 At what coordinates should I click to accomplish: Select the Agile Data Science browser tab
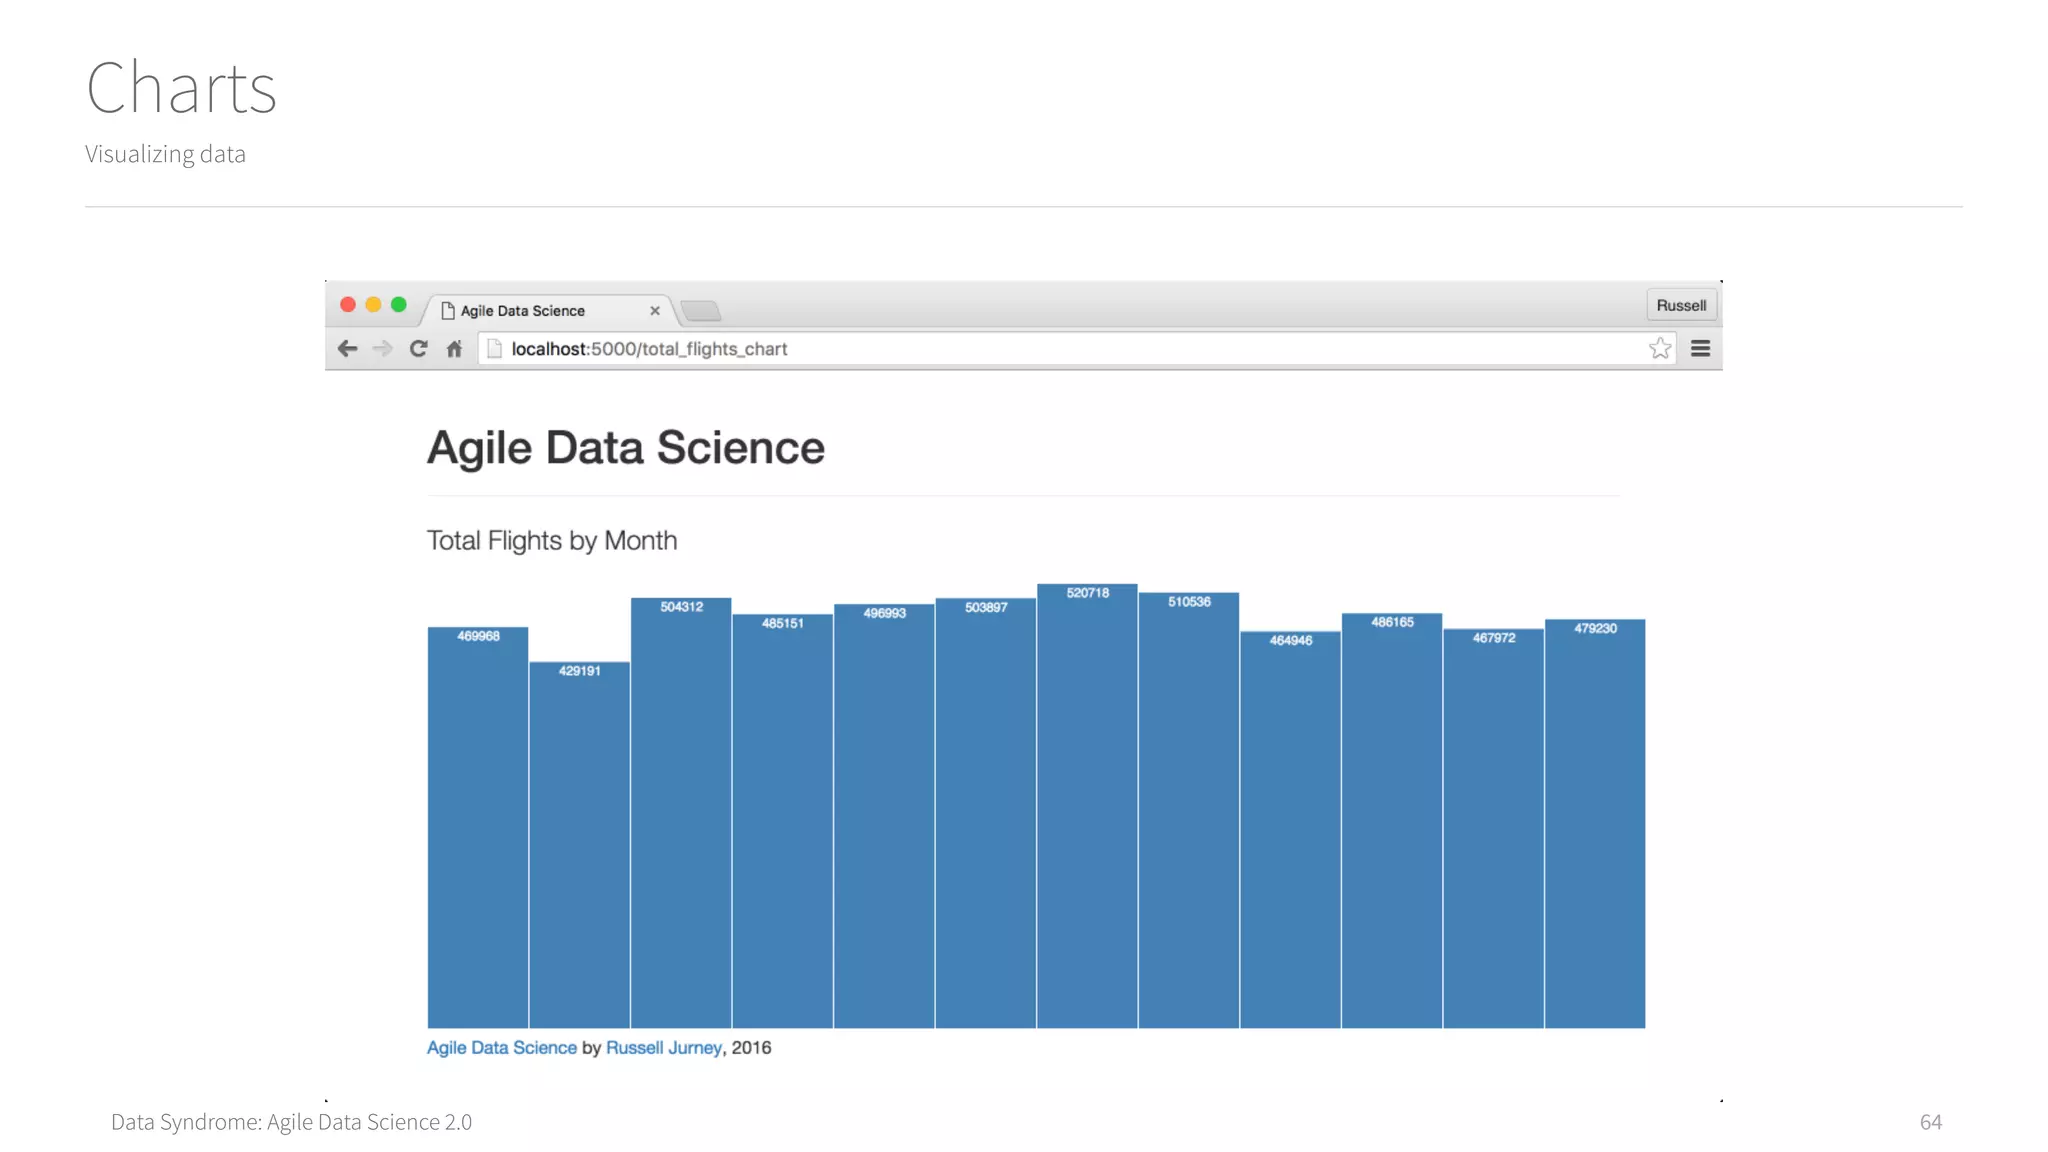(548, 311)
